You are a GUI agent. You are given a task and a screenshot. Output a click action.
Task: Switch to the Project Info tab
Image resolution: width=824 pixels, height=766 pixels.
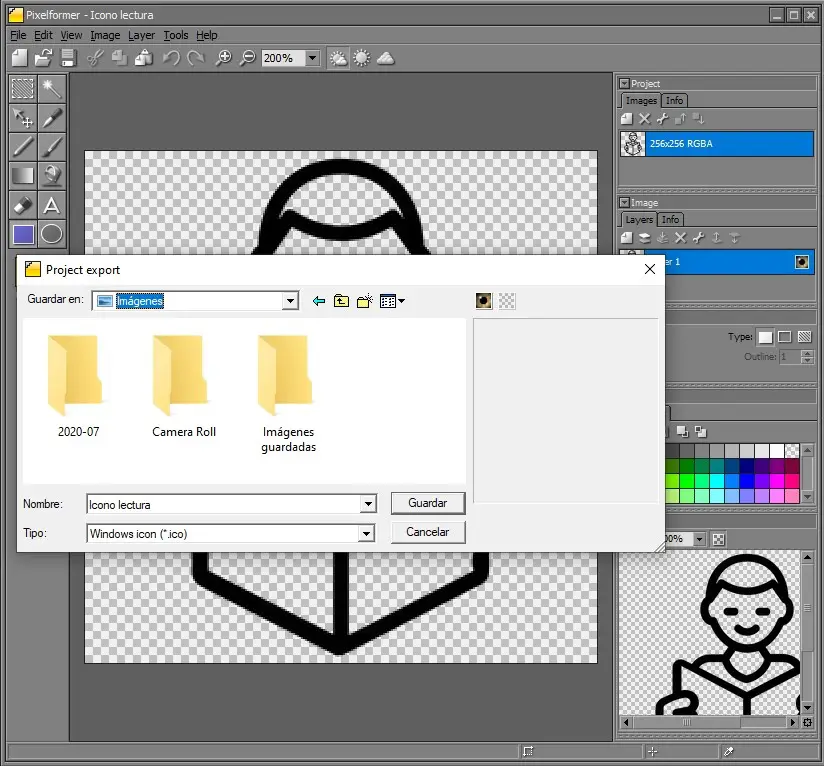[675, 101]
